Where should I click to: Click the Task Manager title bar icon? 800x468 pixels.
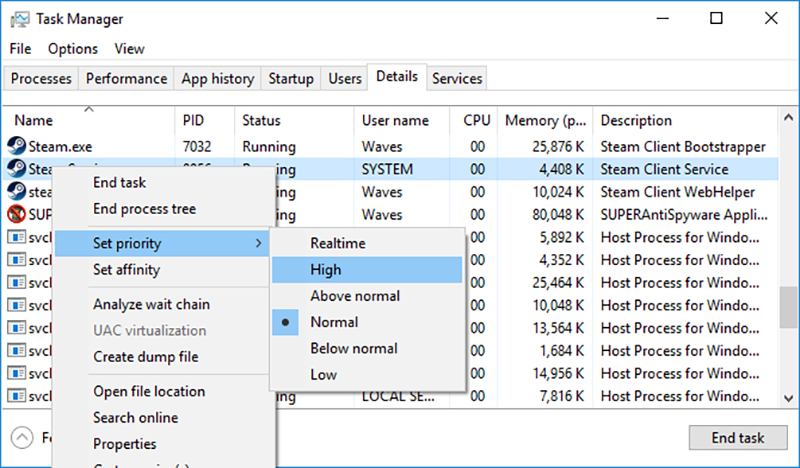point(18,18)
